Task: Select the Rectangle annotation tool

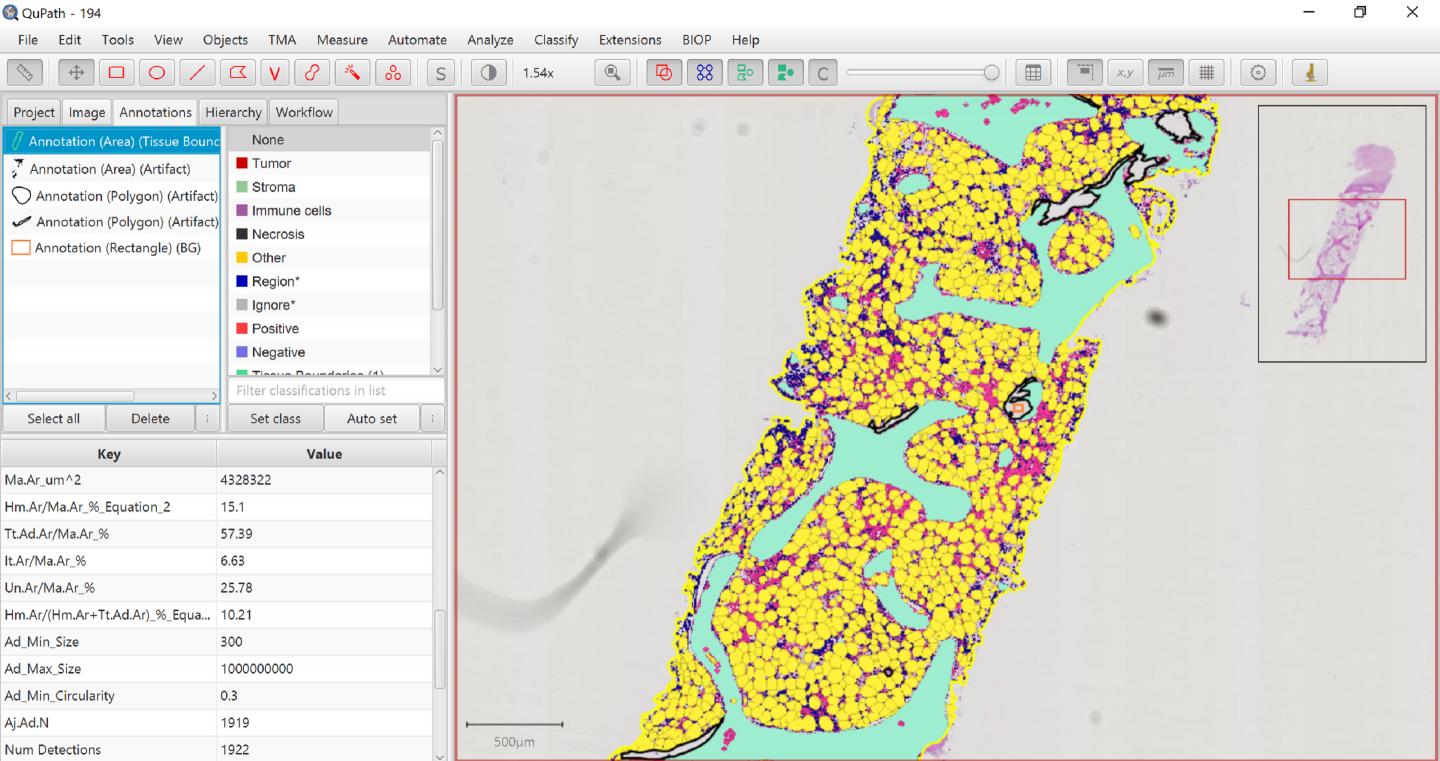Action: click(115, 72)
